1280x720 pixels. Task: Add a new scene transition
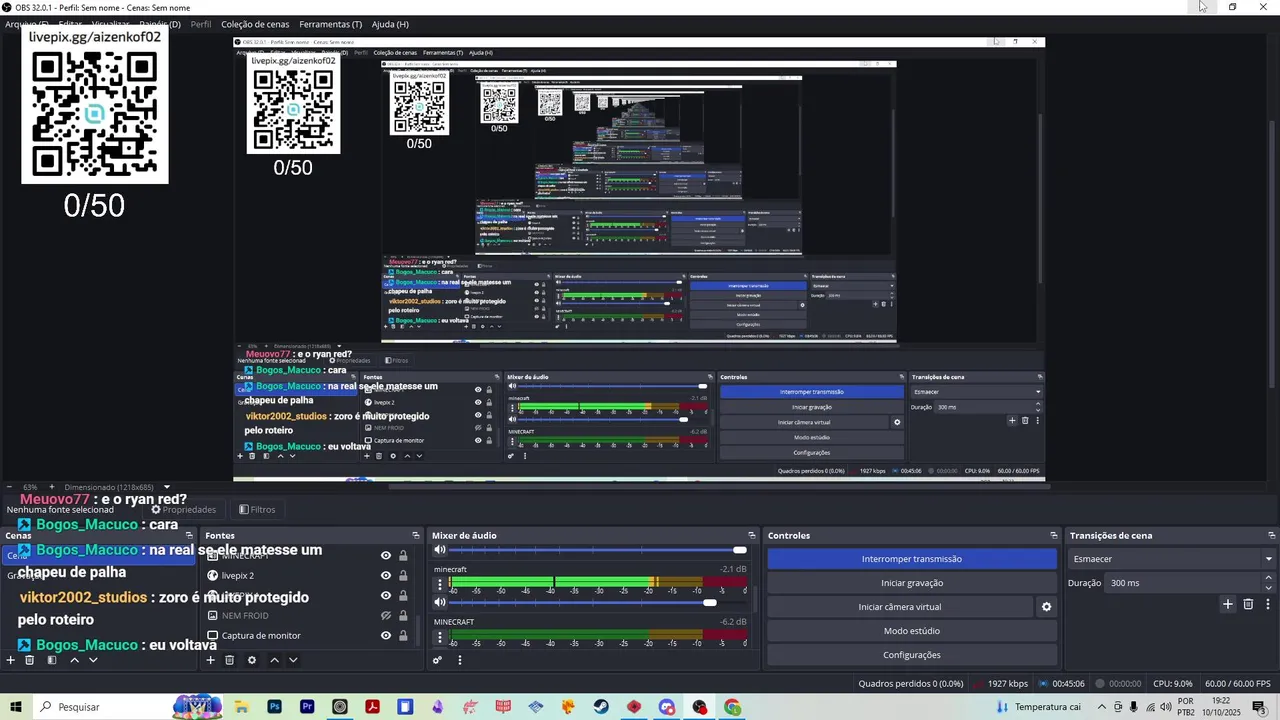click(1228, 604)
